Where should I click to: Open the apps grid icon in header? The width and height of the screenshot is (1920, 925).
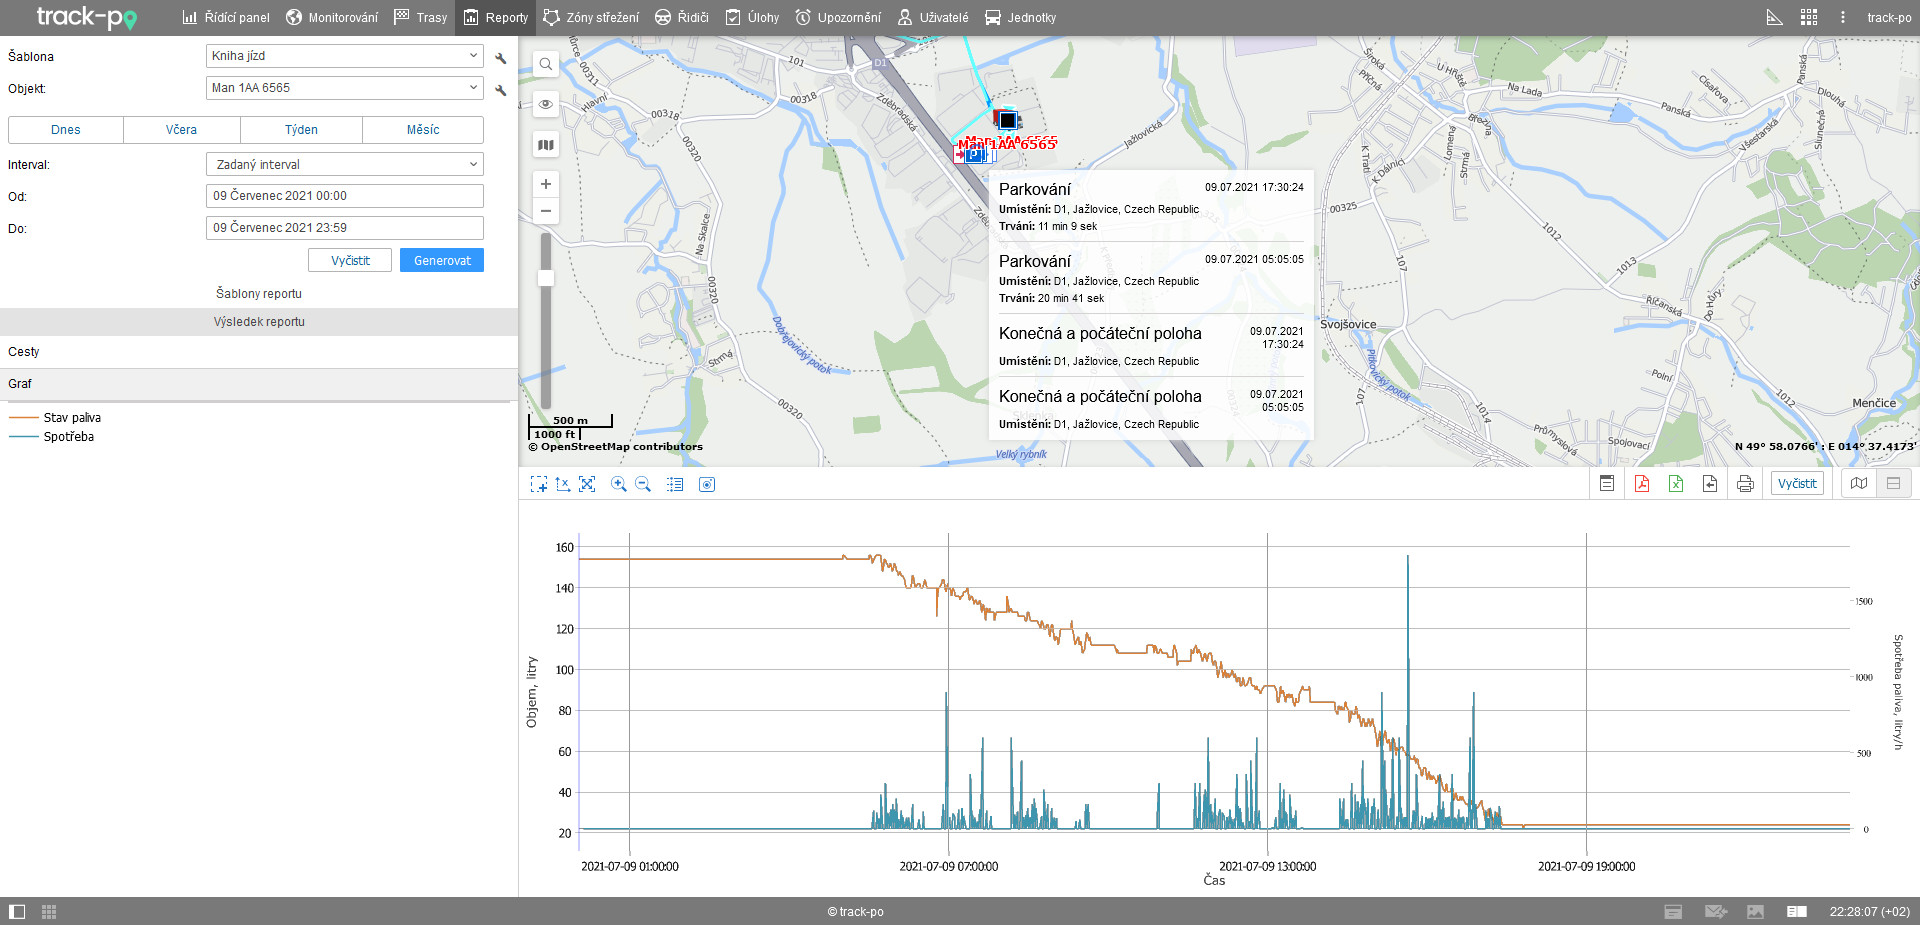[x=1808, y=17]
